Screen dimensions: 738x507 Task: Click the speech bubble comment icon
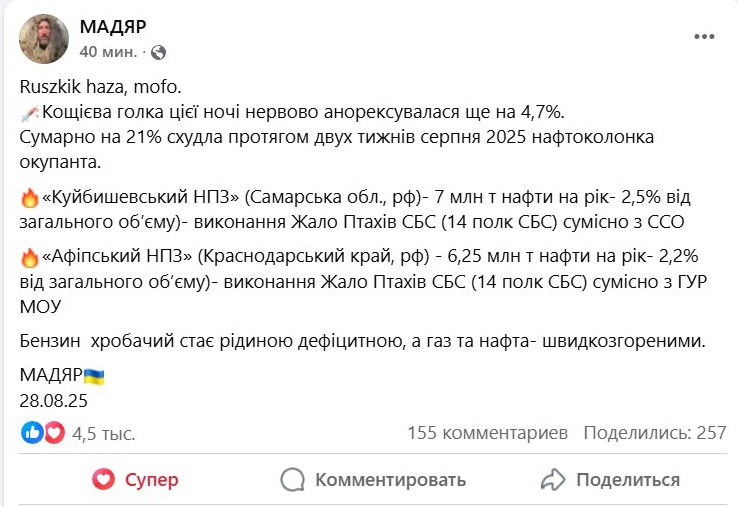click(293, 479)
